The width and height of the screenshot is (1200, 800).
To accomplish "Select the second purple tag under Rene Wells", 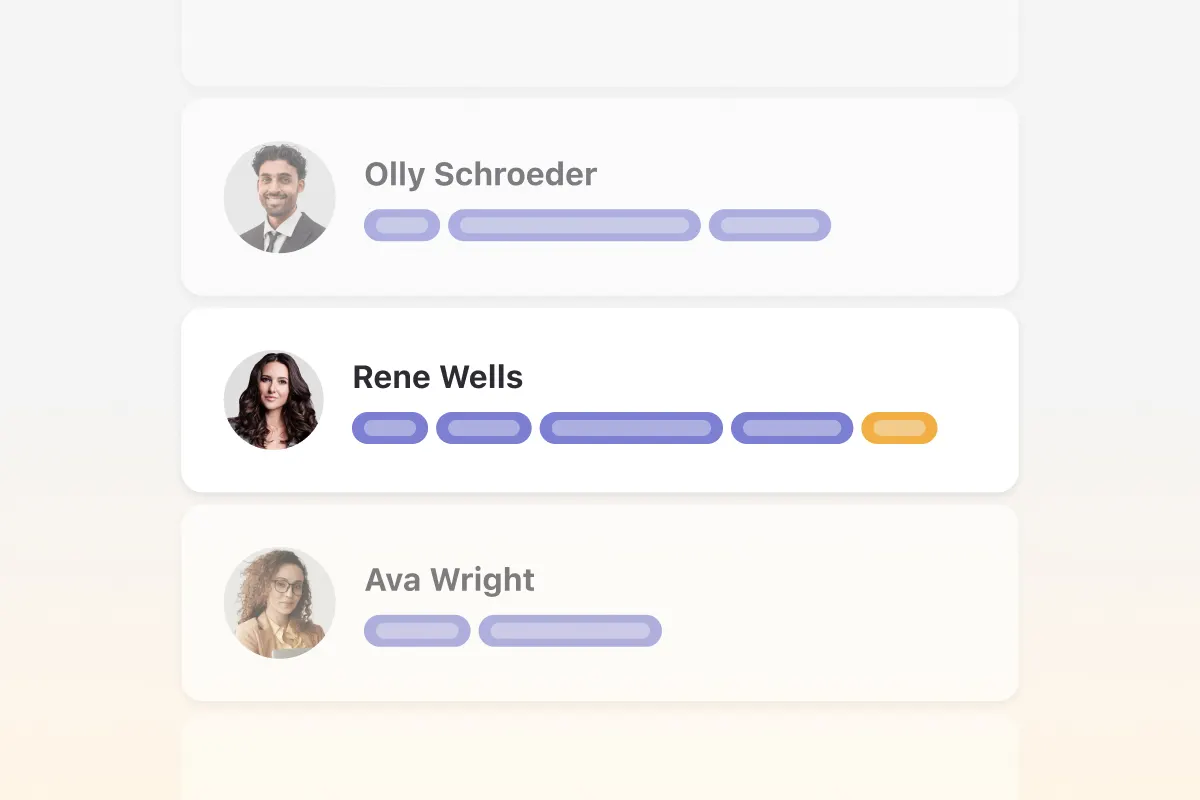I will point(484,428).
